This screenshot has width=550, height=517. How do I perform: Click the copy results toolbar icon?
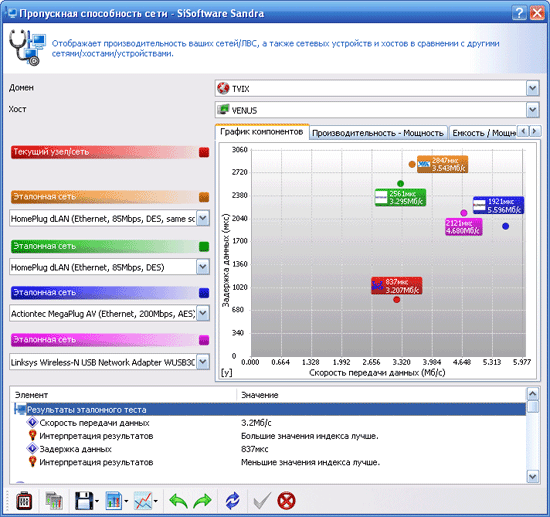[54, 501]
